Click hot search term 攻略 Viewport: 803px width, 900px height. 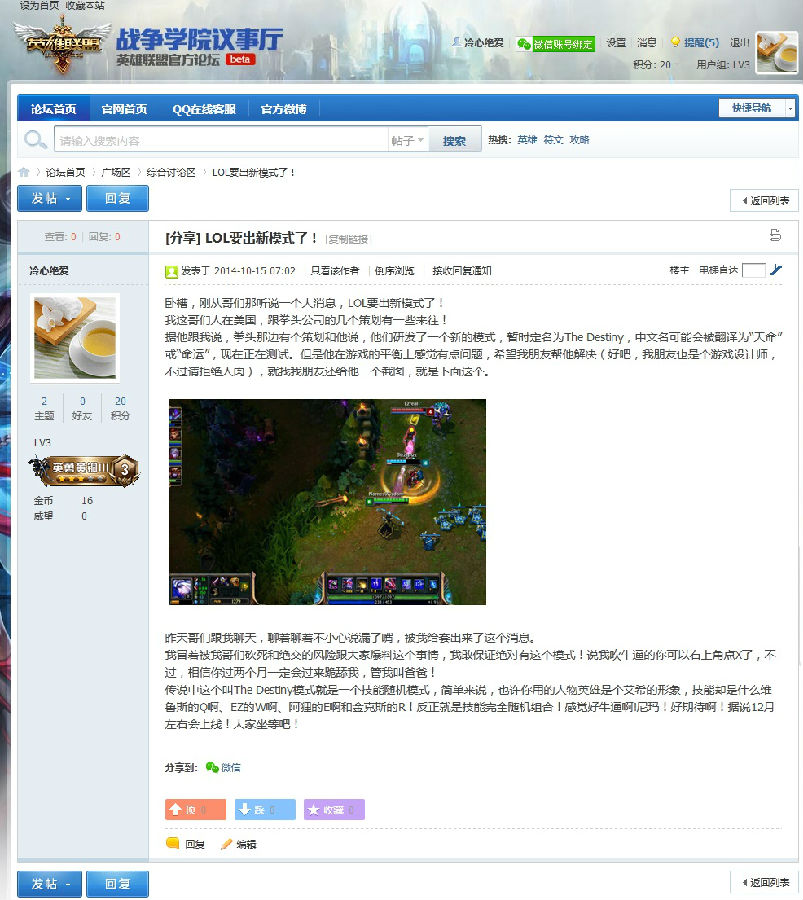[x=580, y=139]
